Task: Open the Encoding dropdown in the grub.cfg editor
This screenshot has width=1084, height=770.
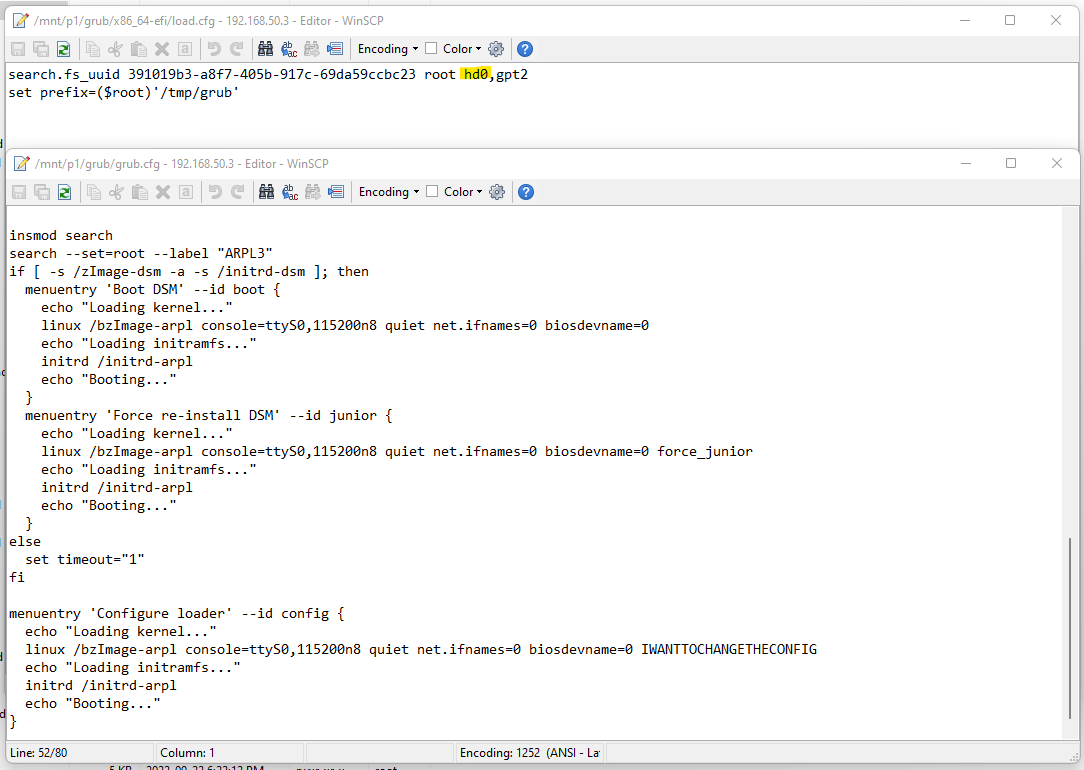Action: tap(387, 191)
